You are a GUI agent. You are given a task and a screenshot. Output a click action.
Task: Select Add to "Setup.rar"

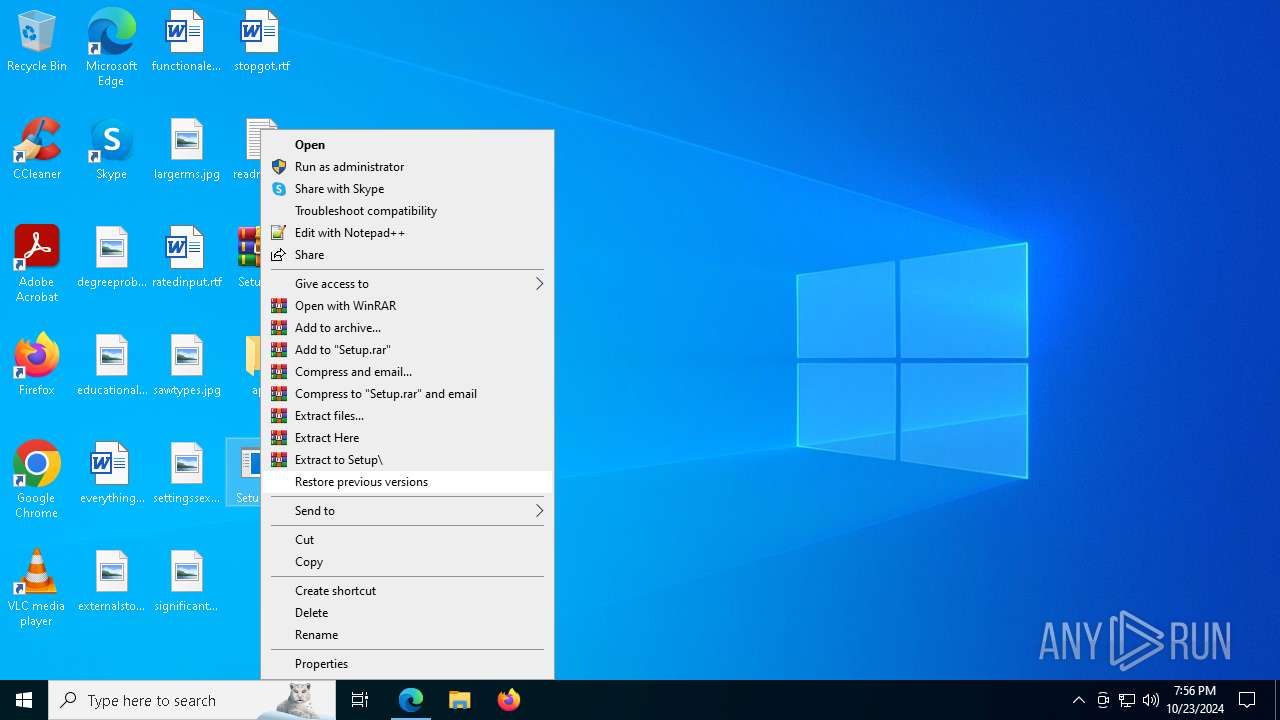(408, 350)
